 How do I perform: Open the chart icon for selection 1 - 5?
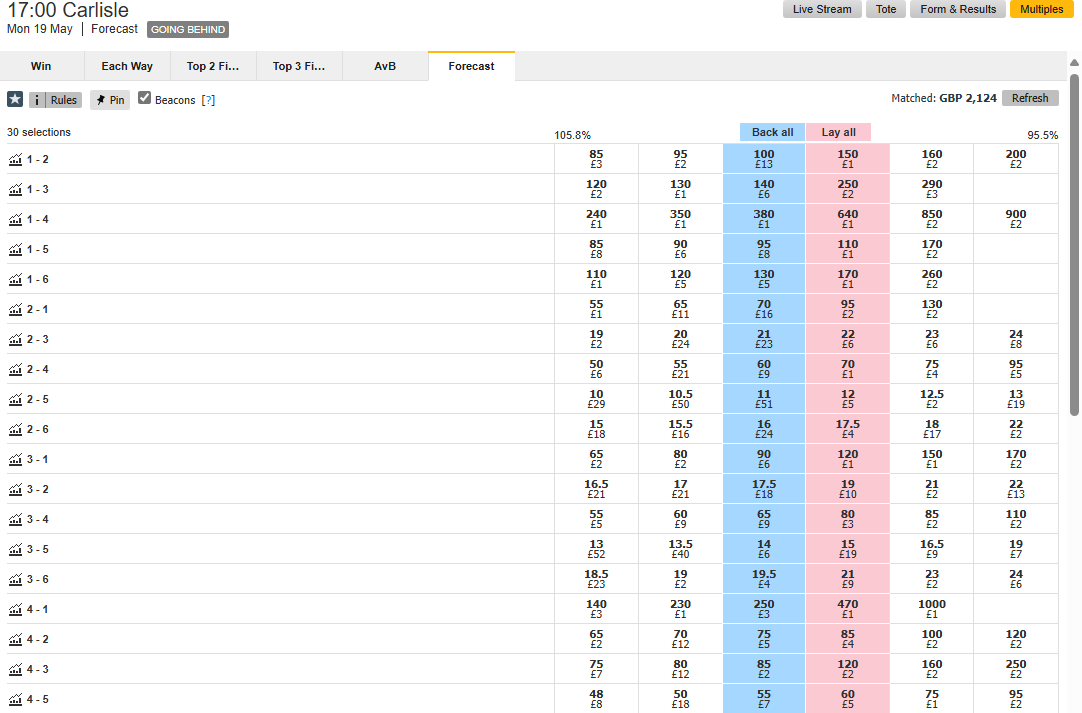click(15, 249)
